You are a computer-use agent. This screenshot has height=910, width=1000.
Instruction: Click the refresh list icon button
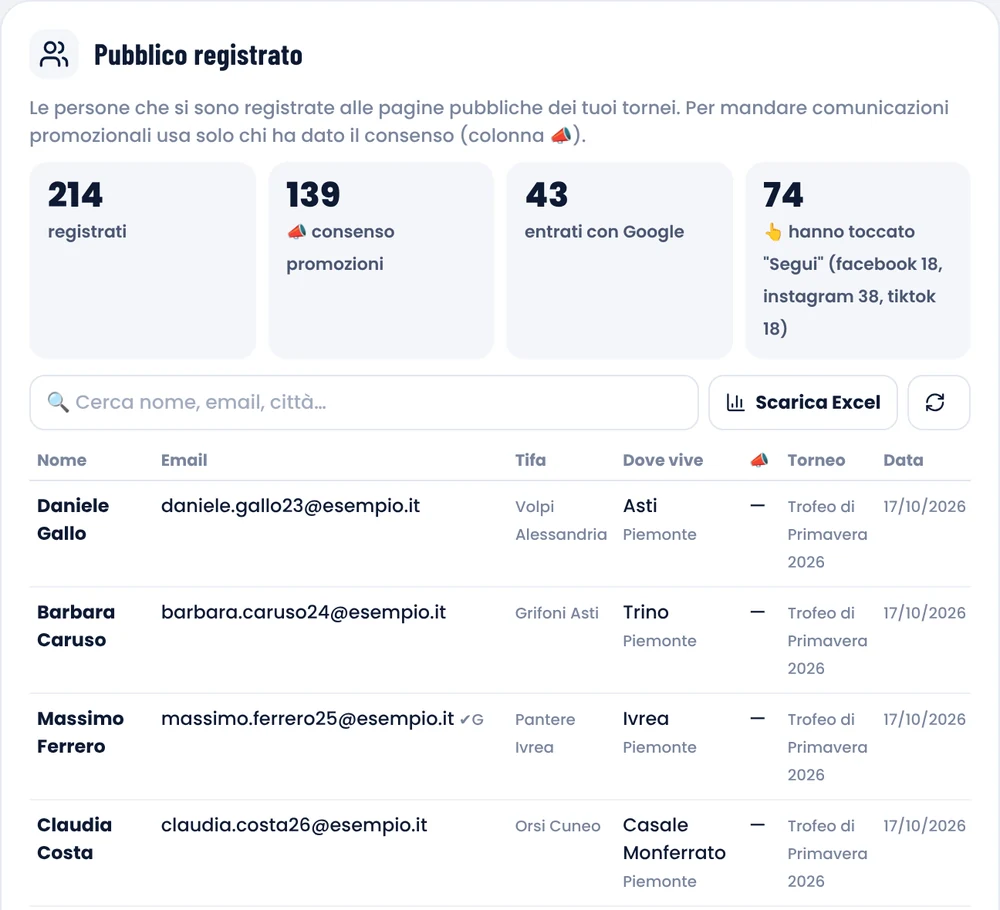(x=938, y=402)
